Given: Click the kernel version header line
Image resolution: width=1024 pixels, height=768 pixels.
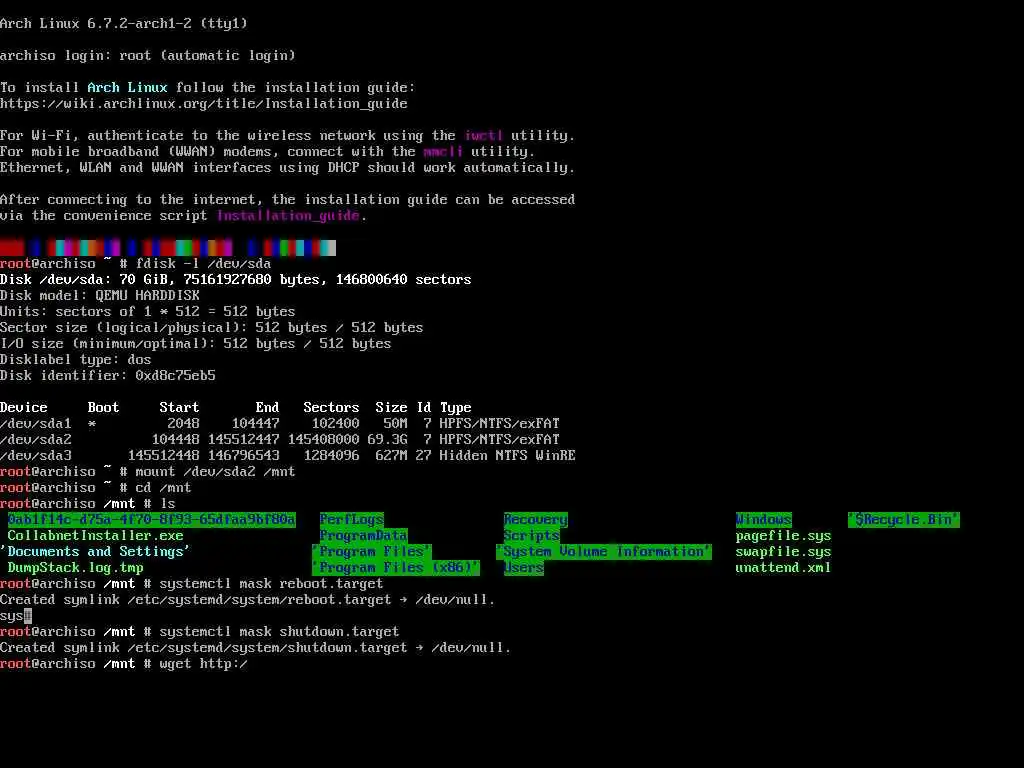Looking at the screenshot, I should pyautogui.click(x=124, y=24).
